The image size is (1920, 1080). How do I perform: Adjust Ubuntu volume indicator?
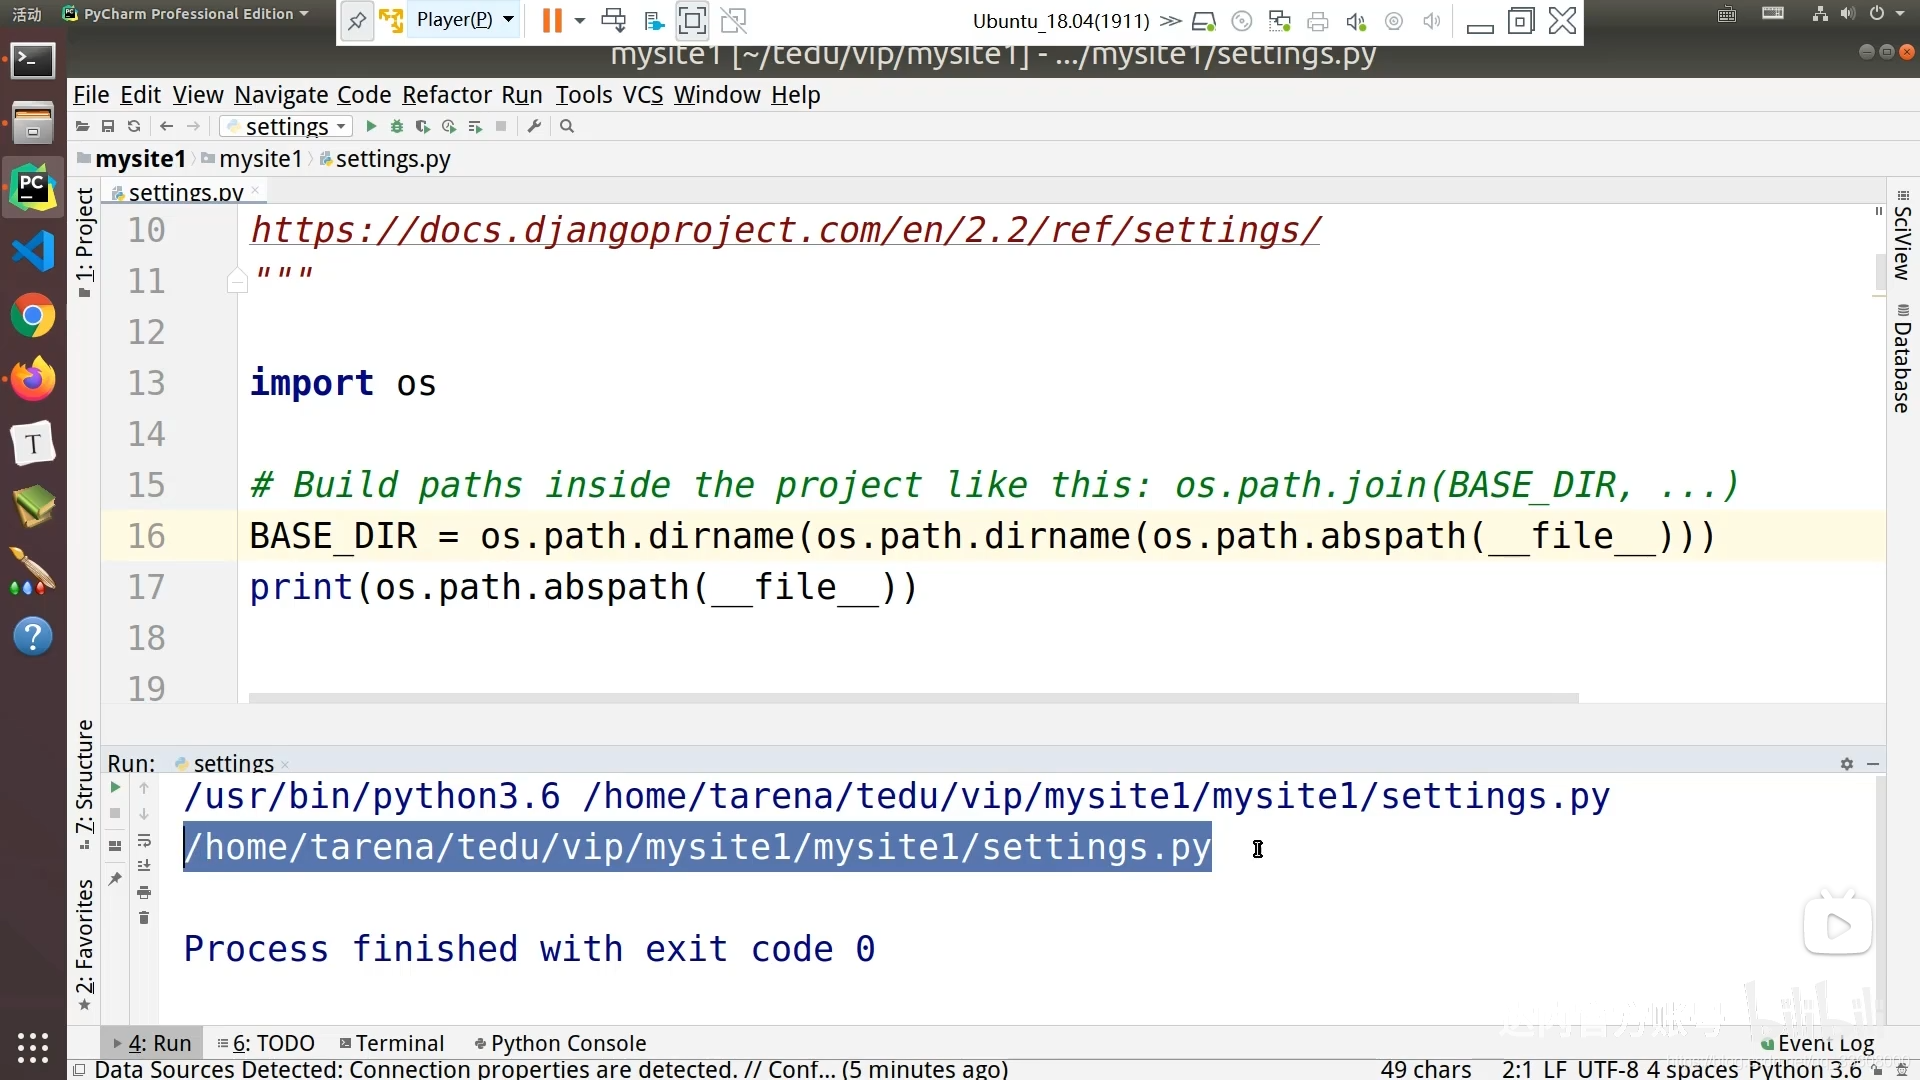click(1847, 14)
